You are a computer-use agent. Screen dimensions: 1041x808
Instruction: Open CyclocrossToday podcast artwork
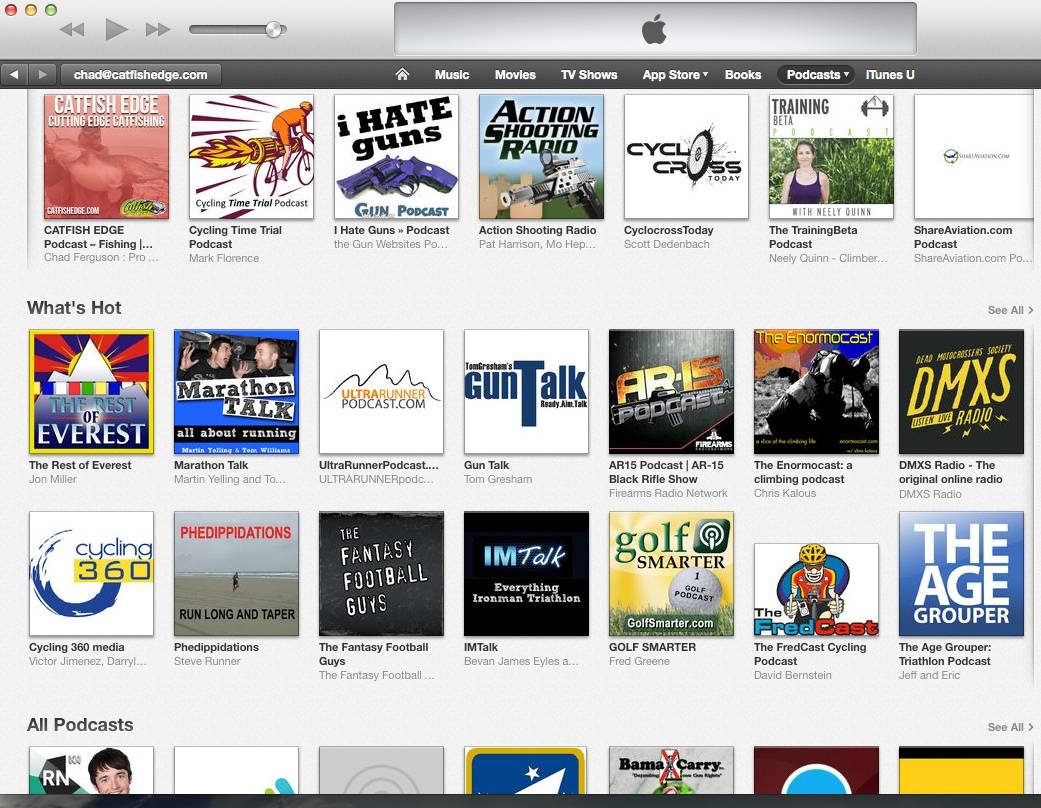point(686,157)
